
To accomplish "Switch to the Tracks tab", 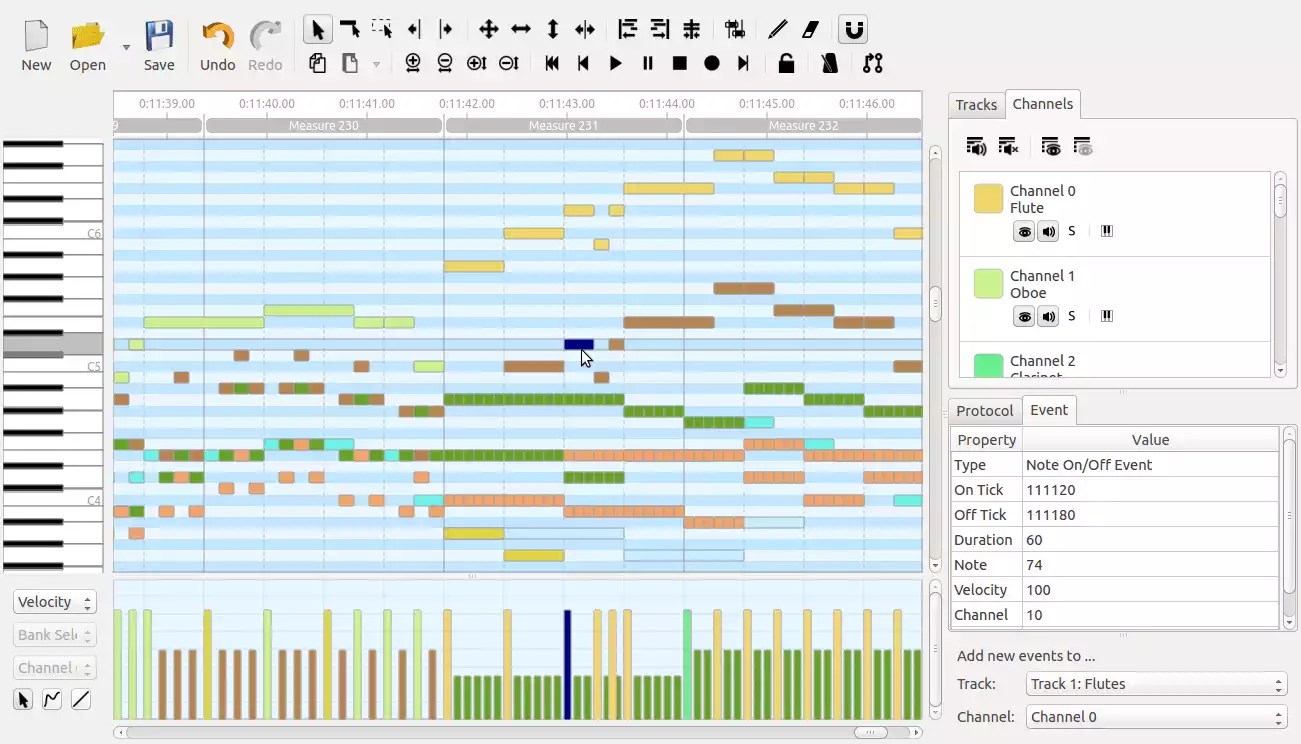I will [x=975, y=104].
